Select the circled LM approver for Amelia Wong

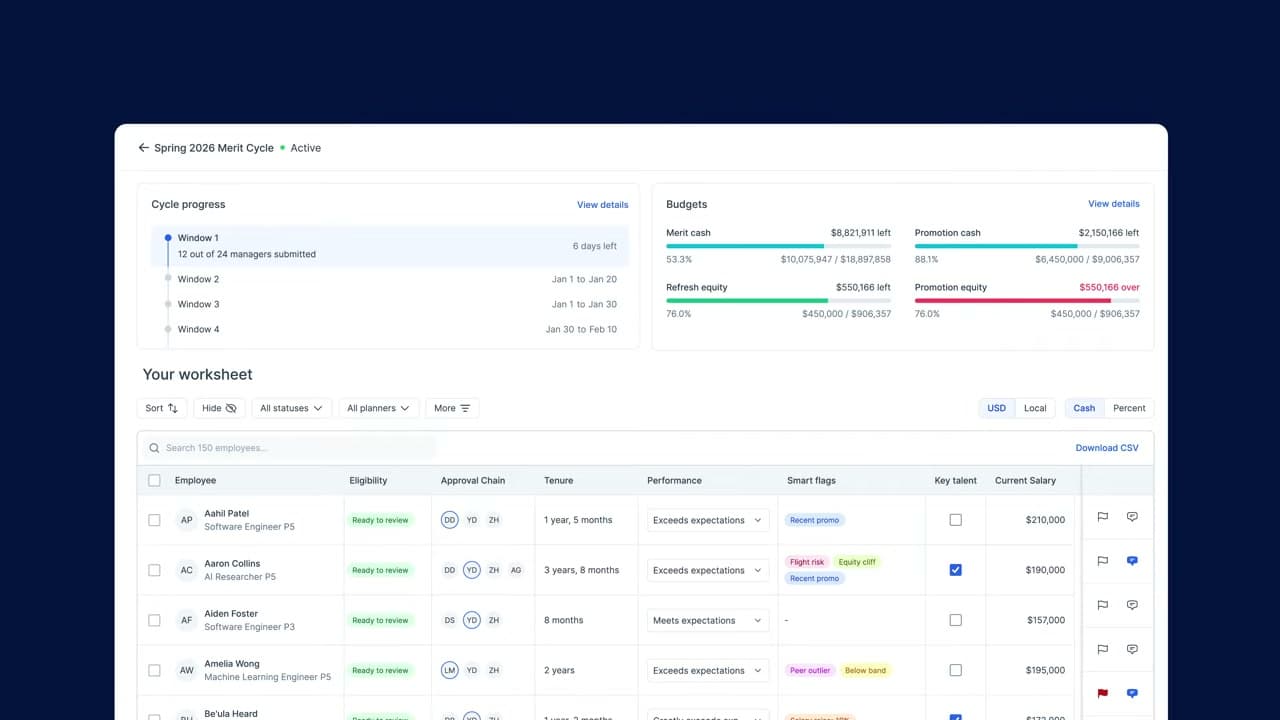(x=450, y=670)
